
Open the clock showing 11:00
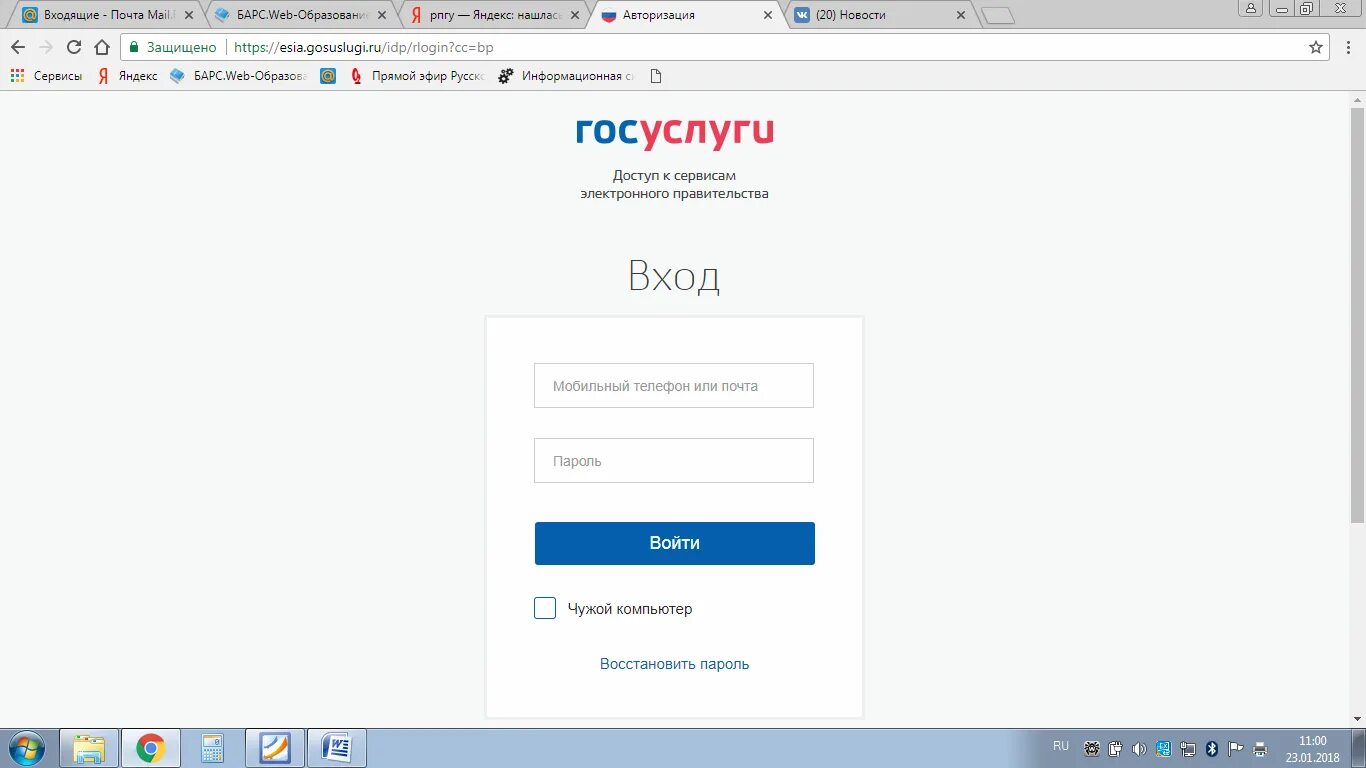[1312, 748]
